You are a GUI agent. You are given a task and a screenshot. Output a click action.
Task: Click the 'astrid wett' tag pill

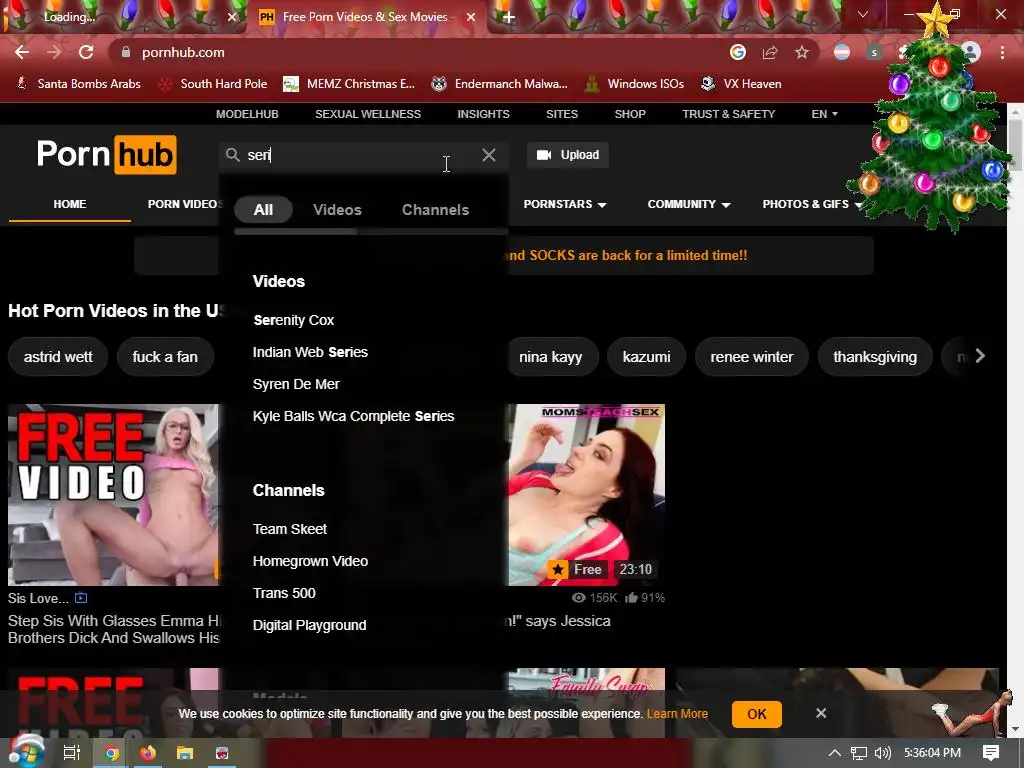tap(58, 357)
